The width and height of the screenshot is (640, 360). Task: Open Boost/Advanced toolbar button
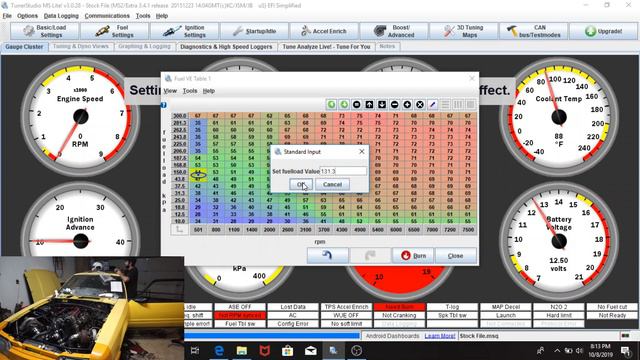394,31
